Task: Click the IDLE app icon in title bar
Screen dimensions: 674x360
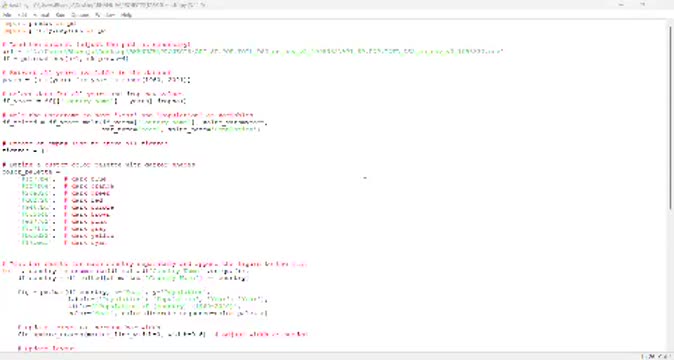Action: pyautogui.click(x=5, y=5)
